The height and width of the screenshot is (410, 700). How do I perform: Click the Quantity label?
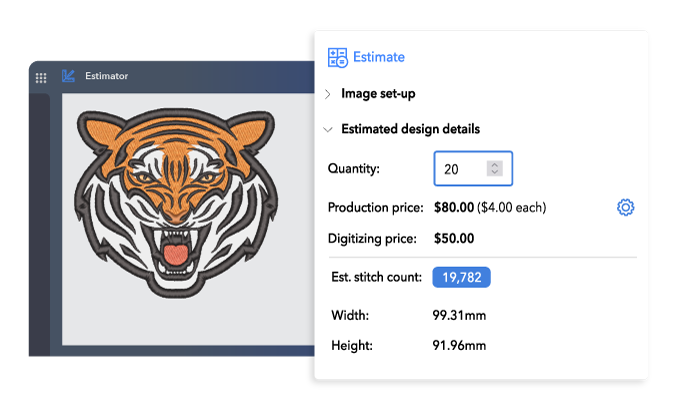pos(354,169)
